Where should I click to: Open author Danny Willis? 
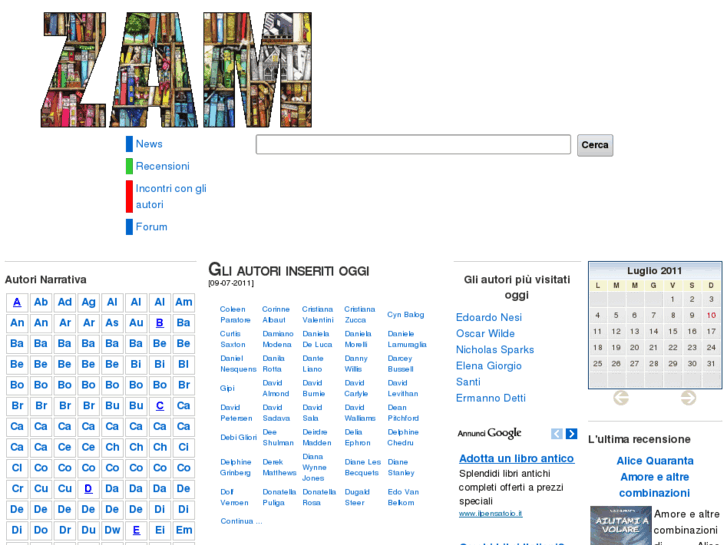coord(356,364)
